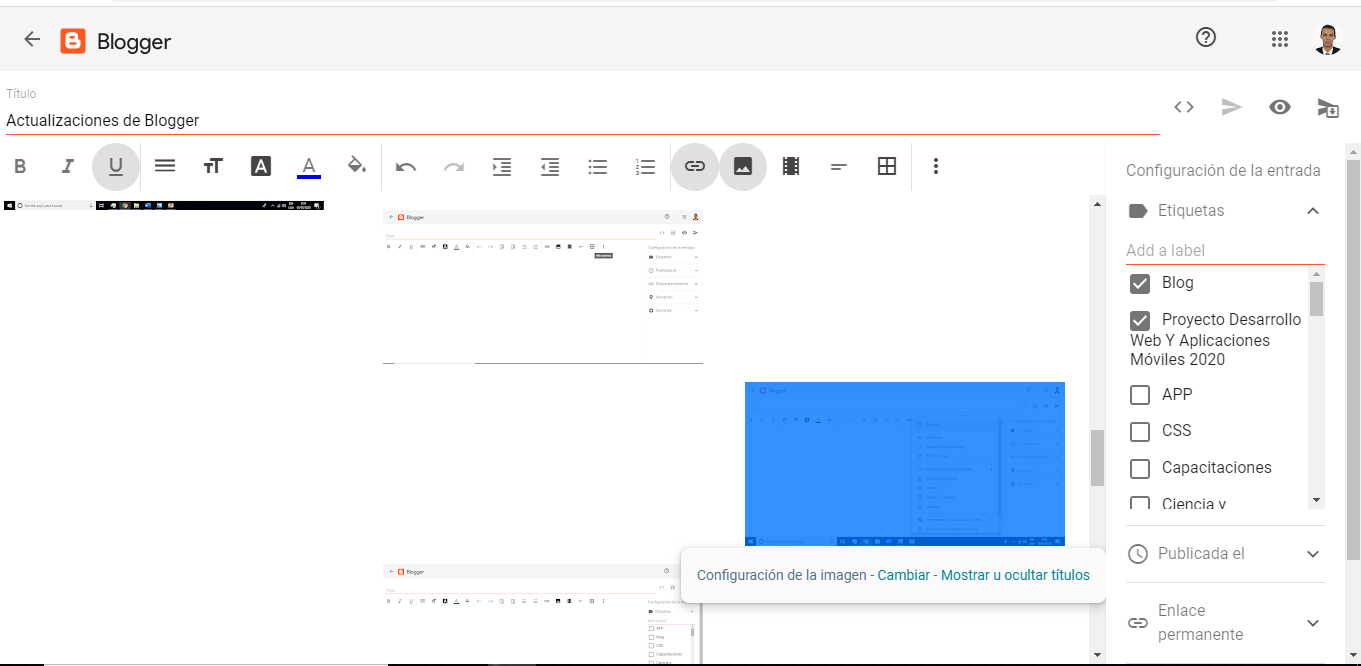Uncheck the Blog label checkbox
This screenshot has width=1361, height=666.
tap(1140, 284)
